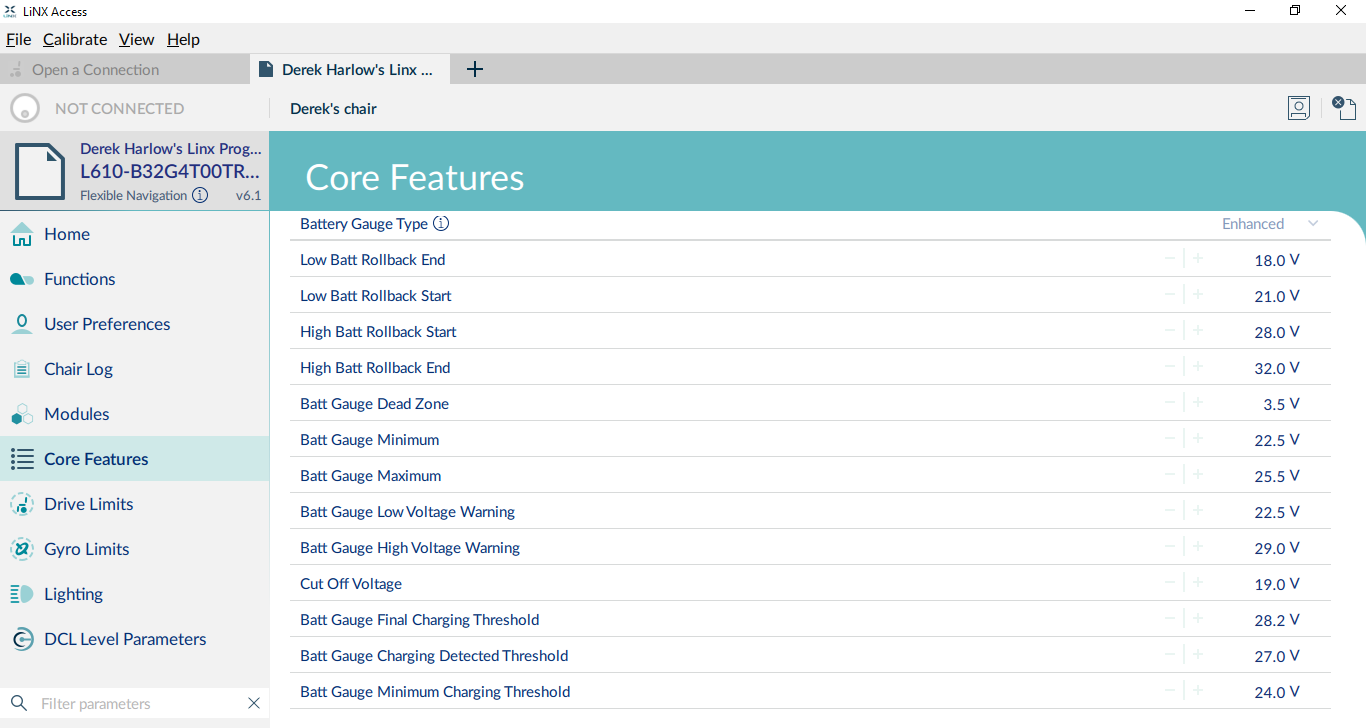Switch to the Open a Connection tab
Screen dimensions: 1366x728
tap(95, 70)
